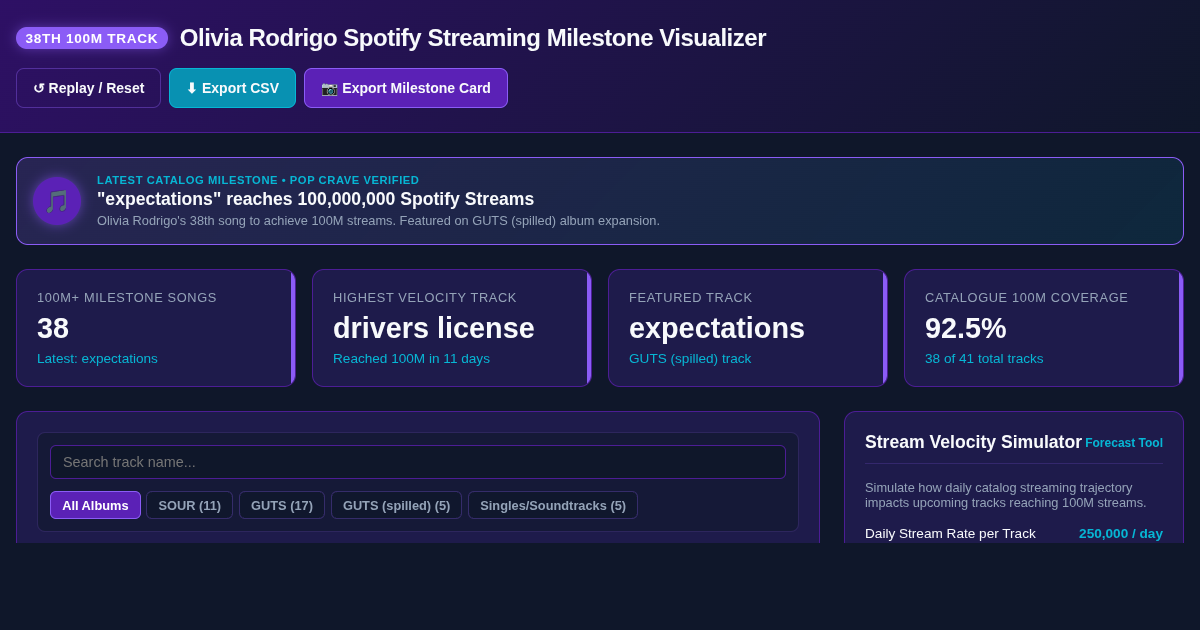Image resolution: width=1200 pixels, height=630 pixels.
Task: Export data with Export CSV button
Action: tap(232, 88)
